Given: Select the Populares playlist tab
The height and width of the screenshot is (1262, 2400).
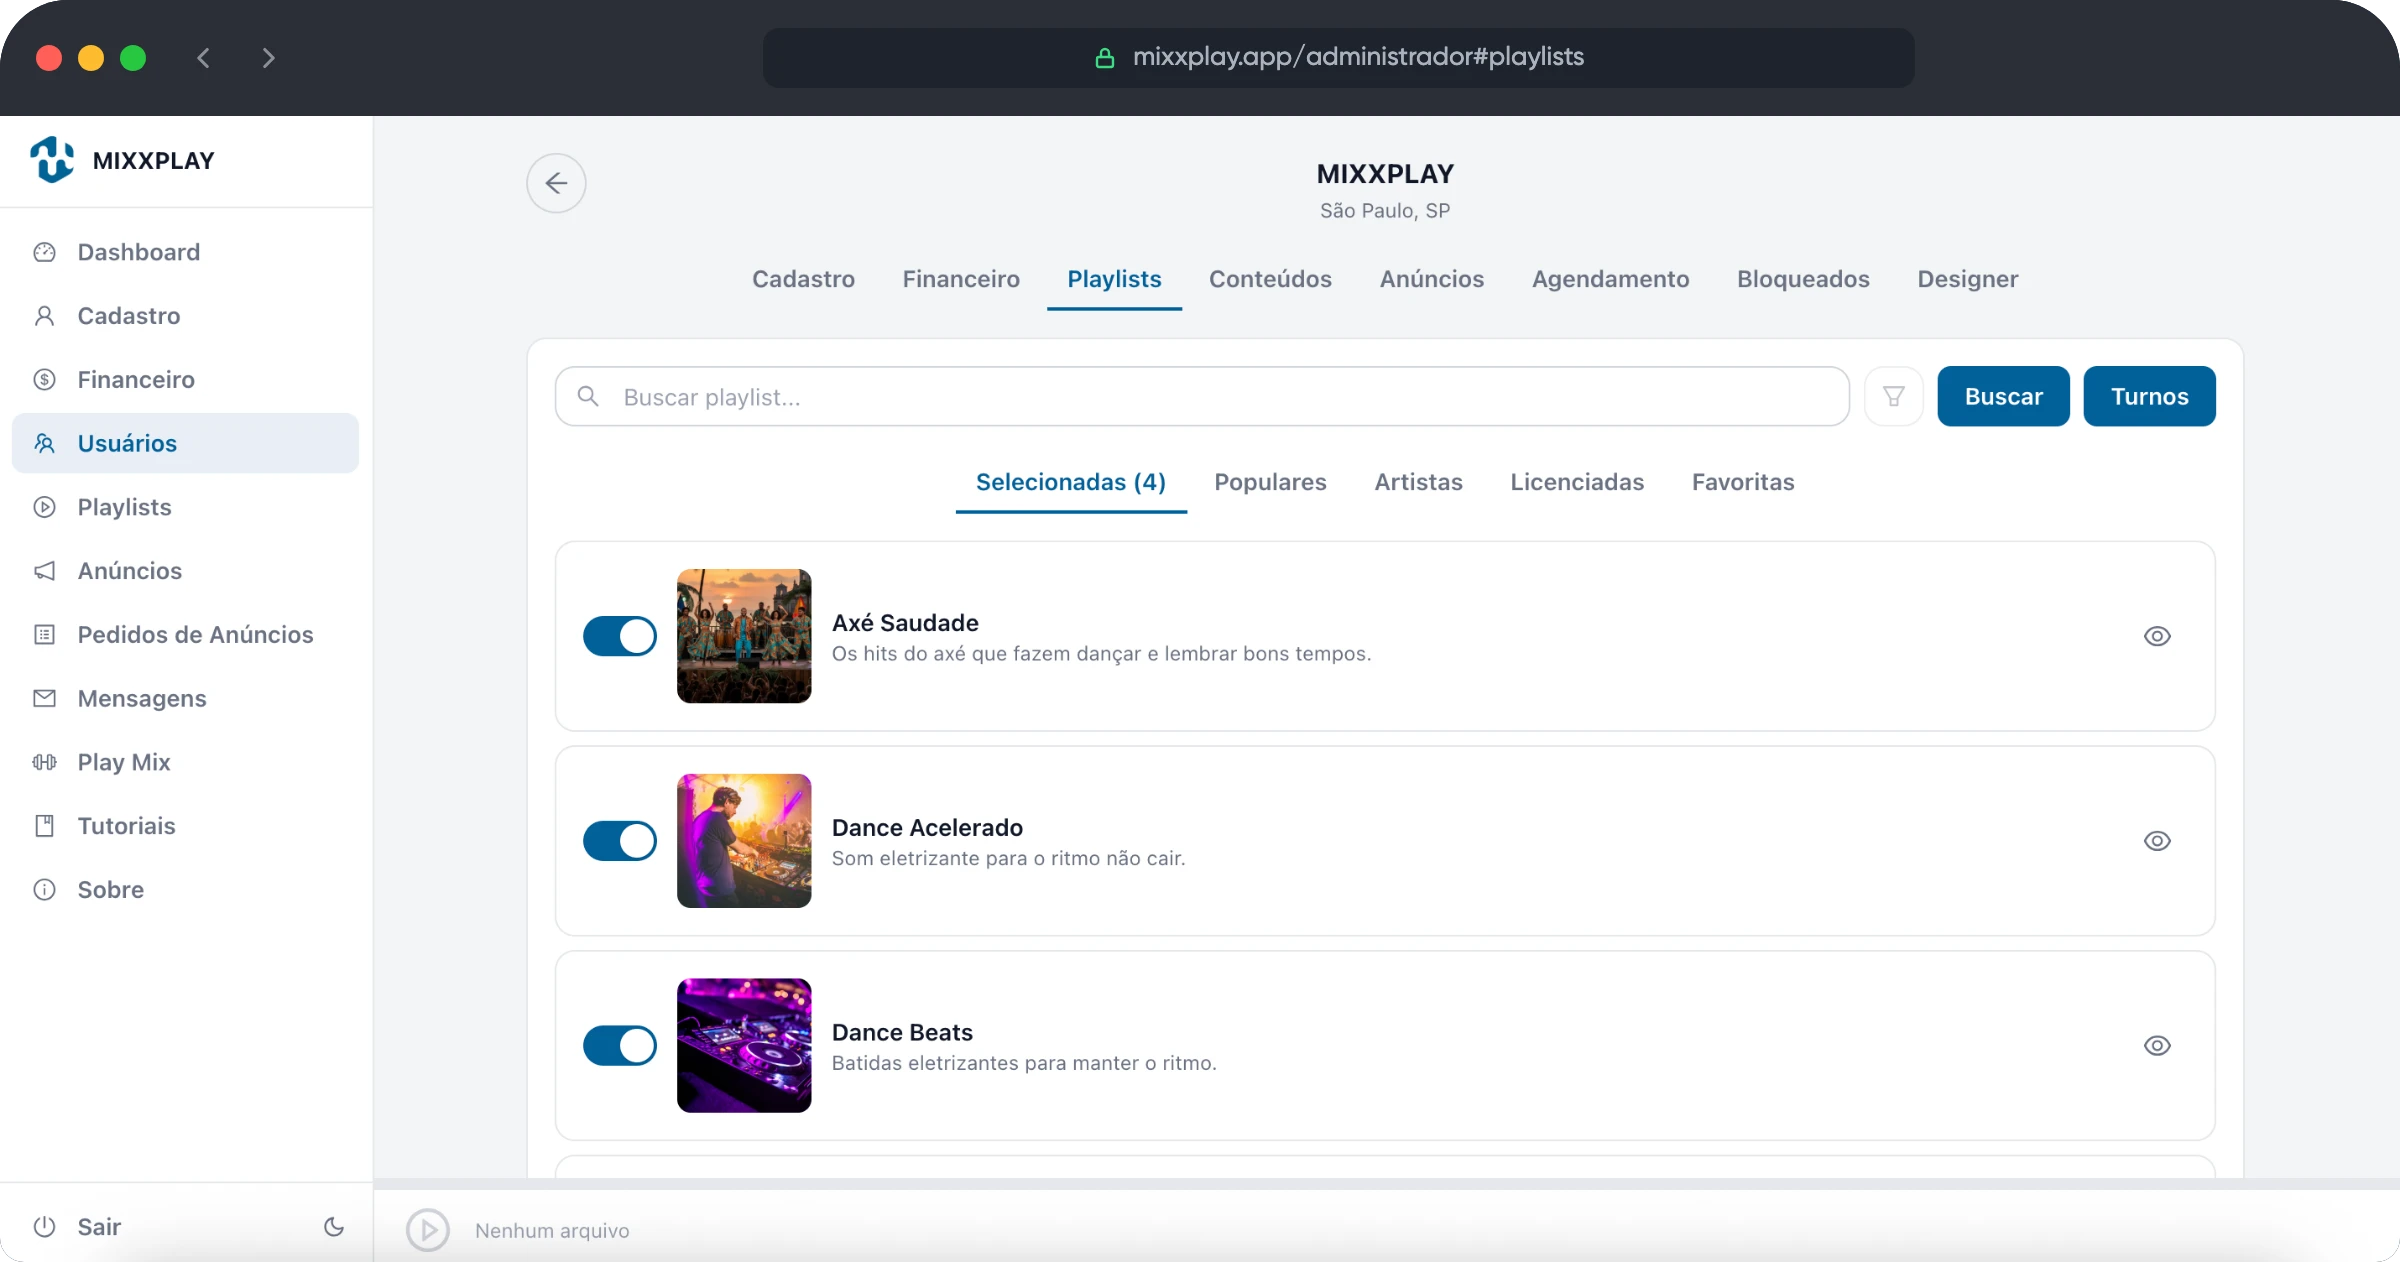Looking at the screenshot, I should [x=1270, y=482].
